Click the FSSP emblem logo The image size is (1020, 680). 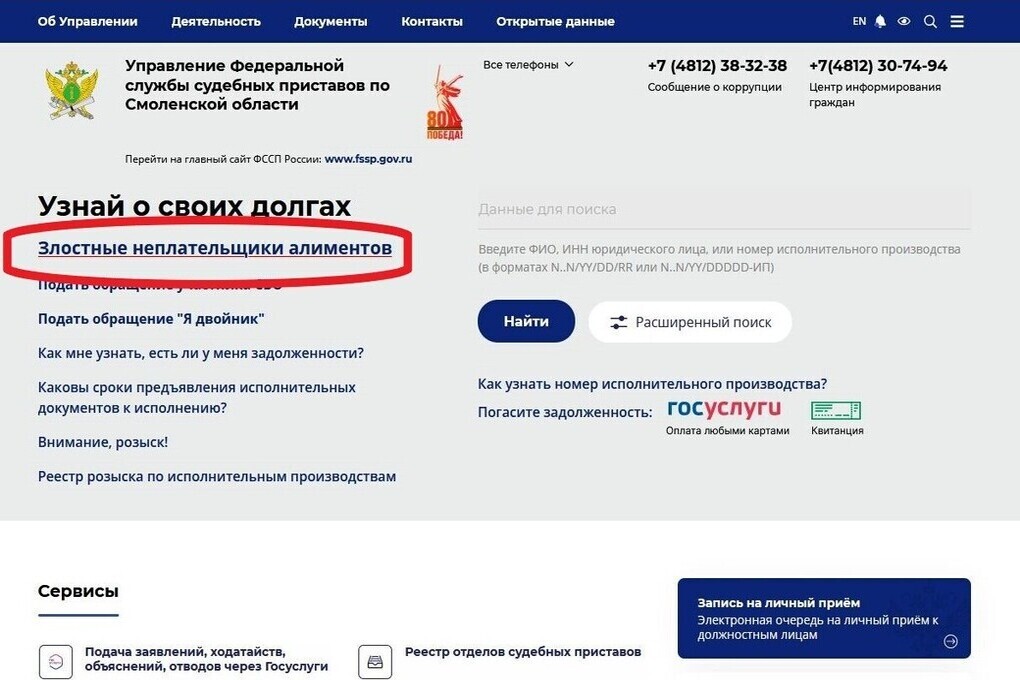[x=72, y=90]
